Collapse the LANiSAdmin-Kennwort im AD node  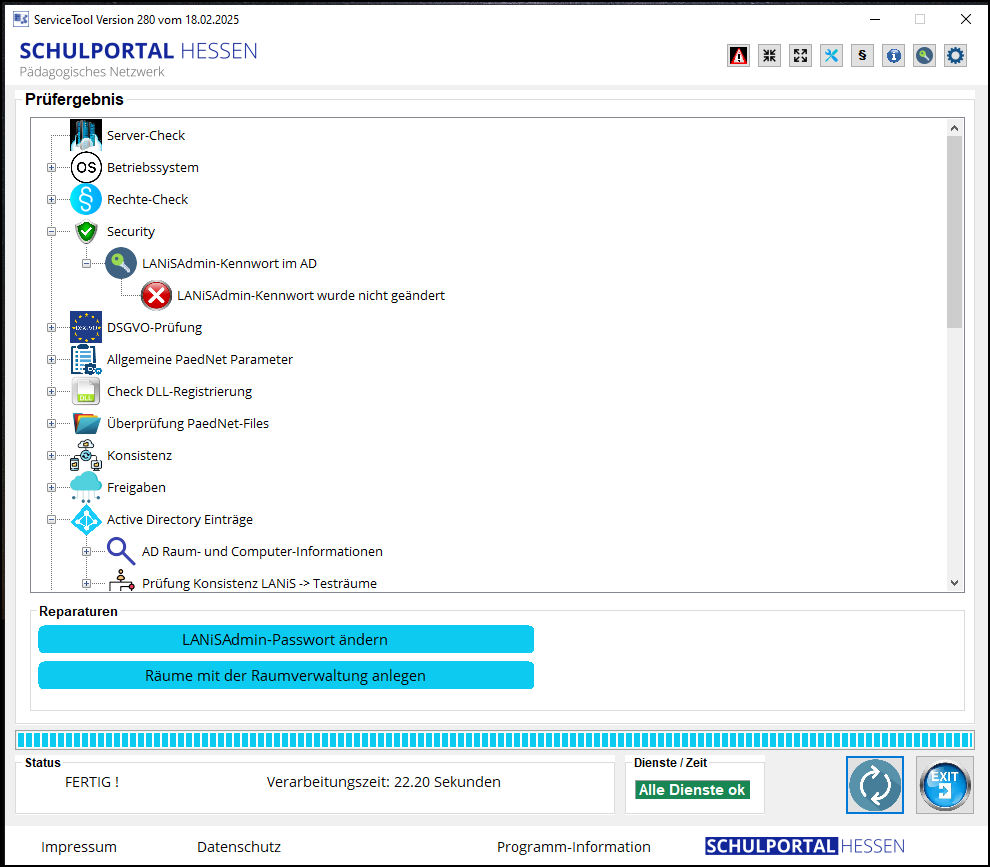point(86,263)
